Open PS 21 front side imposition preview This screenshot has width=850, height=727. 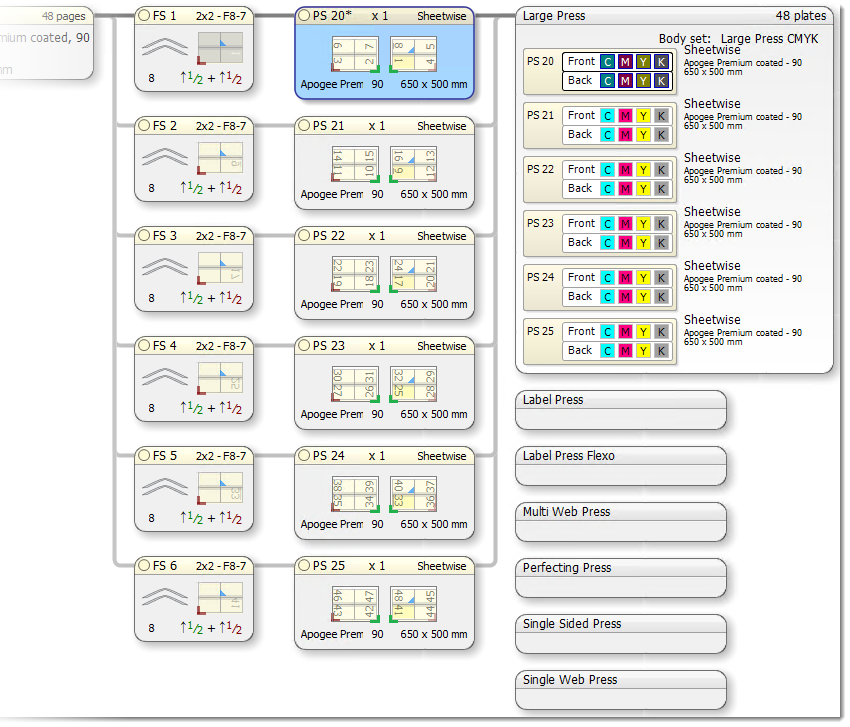point(355,164)
